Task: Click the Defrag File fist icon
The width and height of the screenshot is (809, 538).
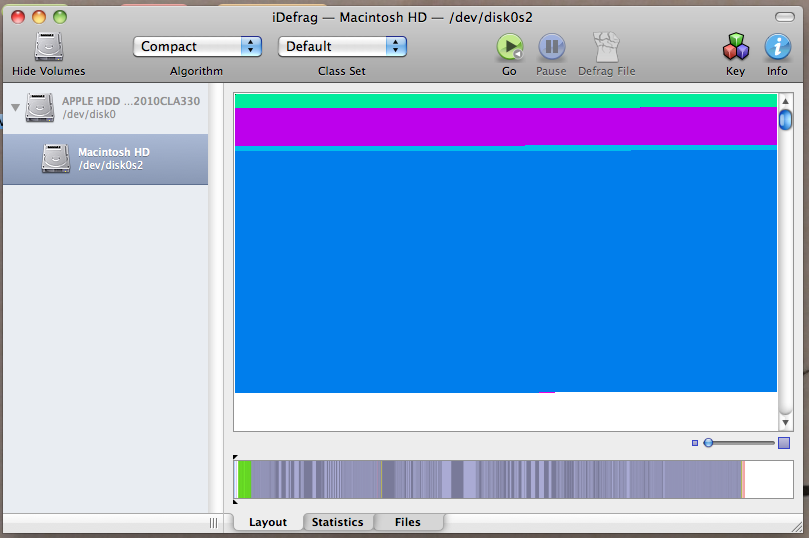Action: click(x=606, y=47)
